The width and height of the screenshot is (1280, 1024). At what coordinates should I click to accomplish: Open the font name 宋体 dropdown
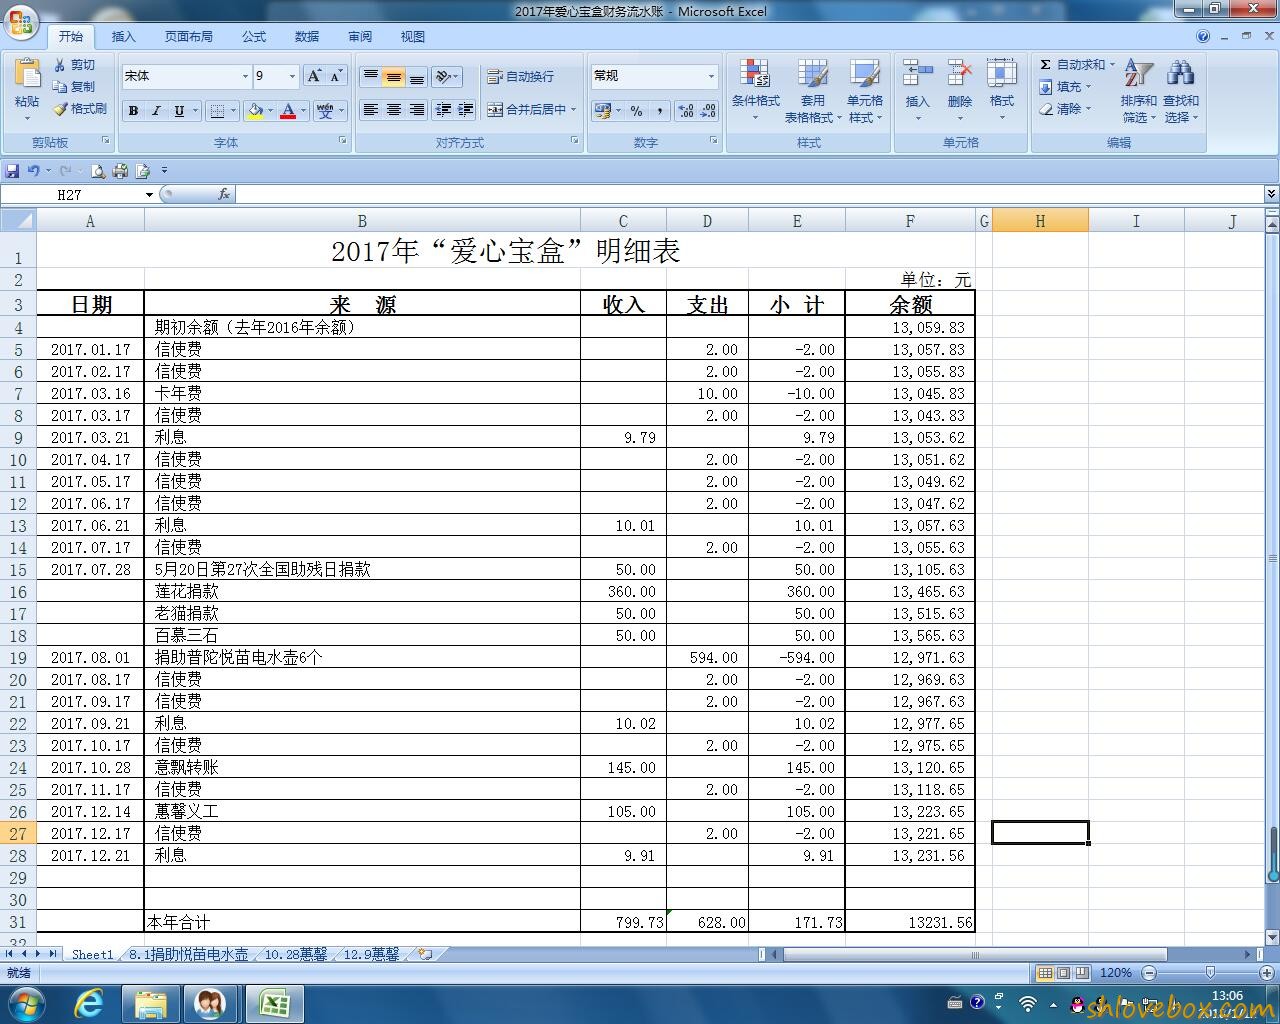coord(245,76)
